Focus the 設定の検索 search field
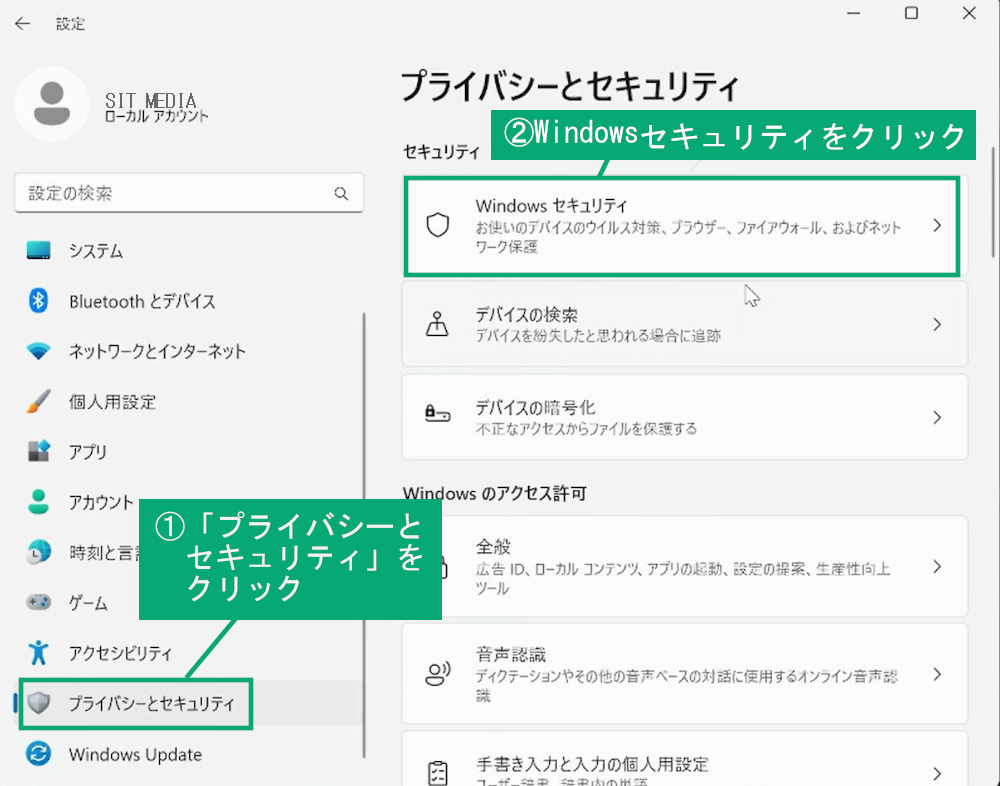Viewport: 1000px width, 786px height. (189, 193)
